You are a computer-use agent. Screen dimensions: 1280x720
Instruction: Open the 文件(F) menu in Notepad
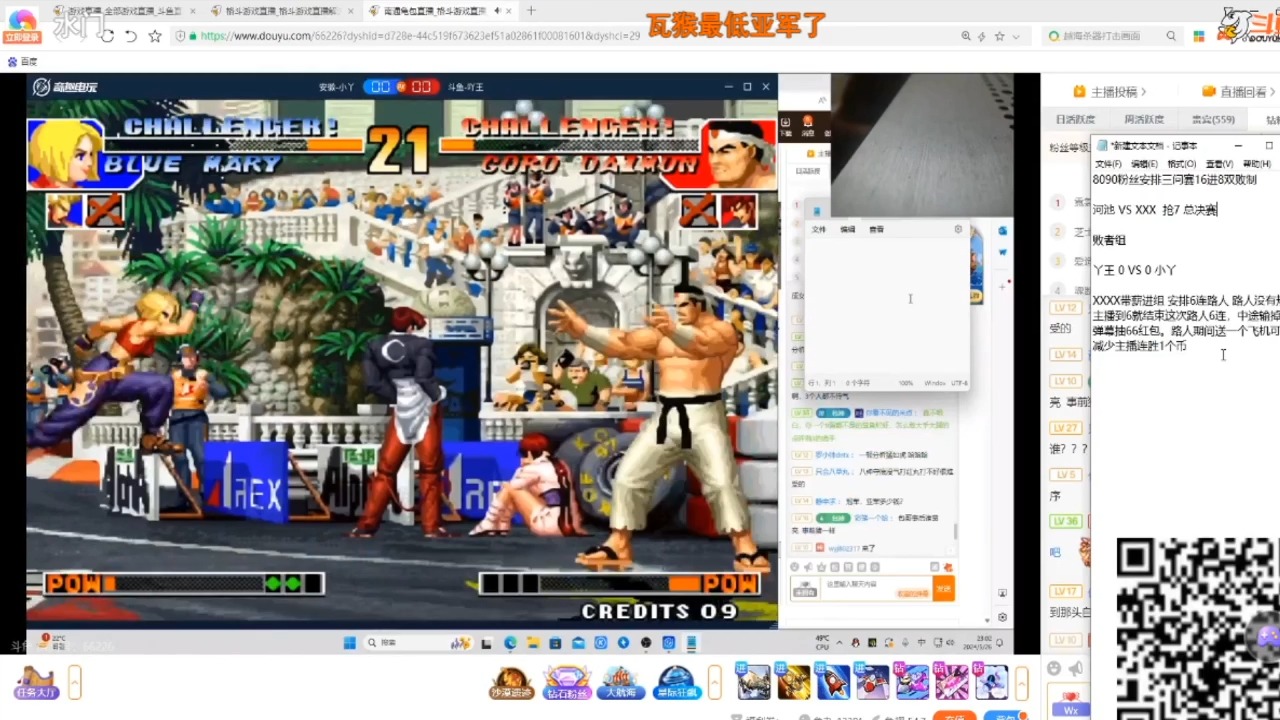point(1108,164)
